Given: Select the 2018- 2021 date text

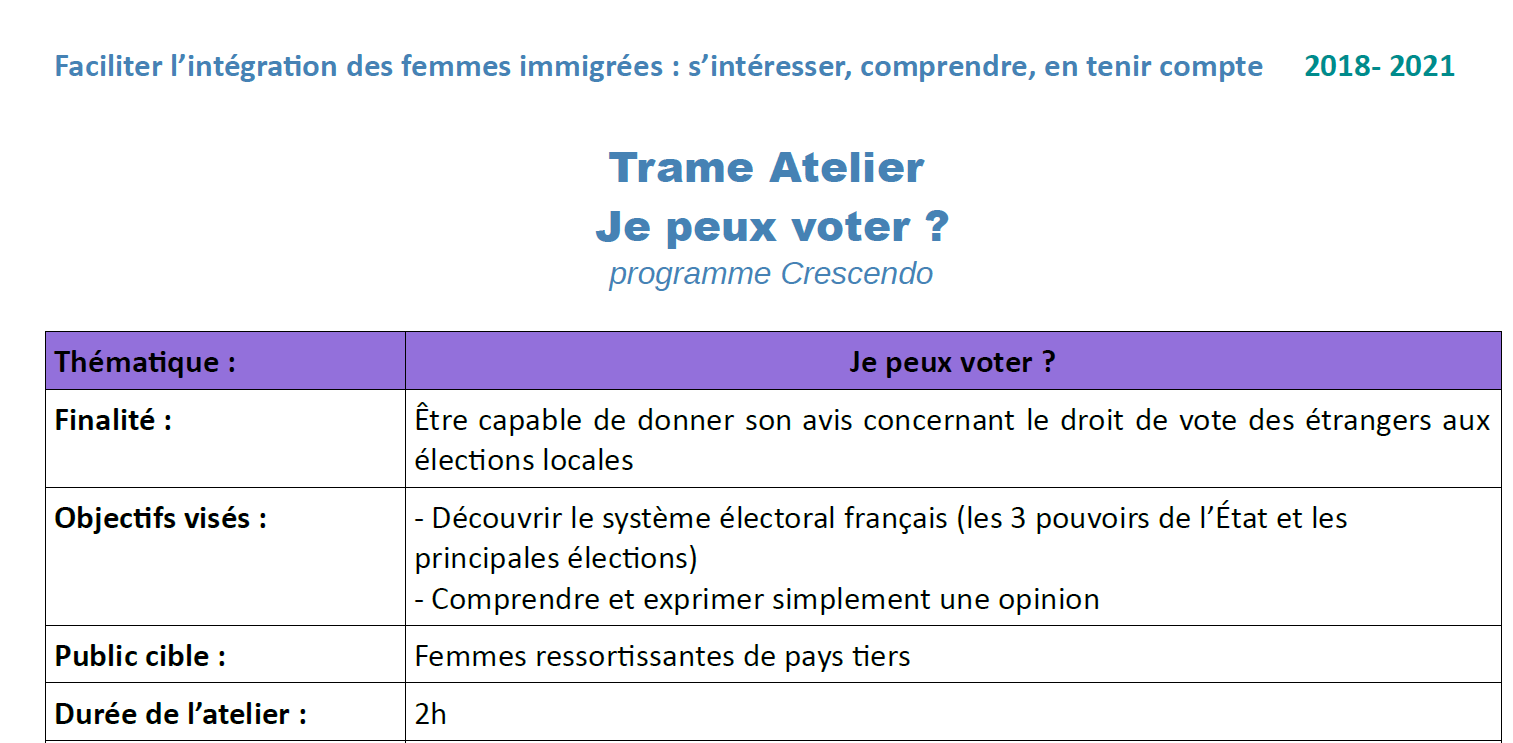Looking at the screenshot, I should click(x=1380, y=67).
